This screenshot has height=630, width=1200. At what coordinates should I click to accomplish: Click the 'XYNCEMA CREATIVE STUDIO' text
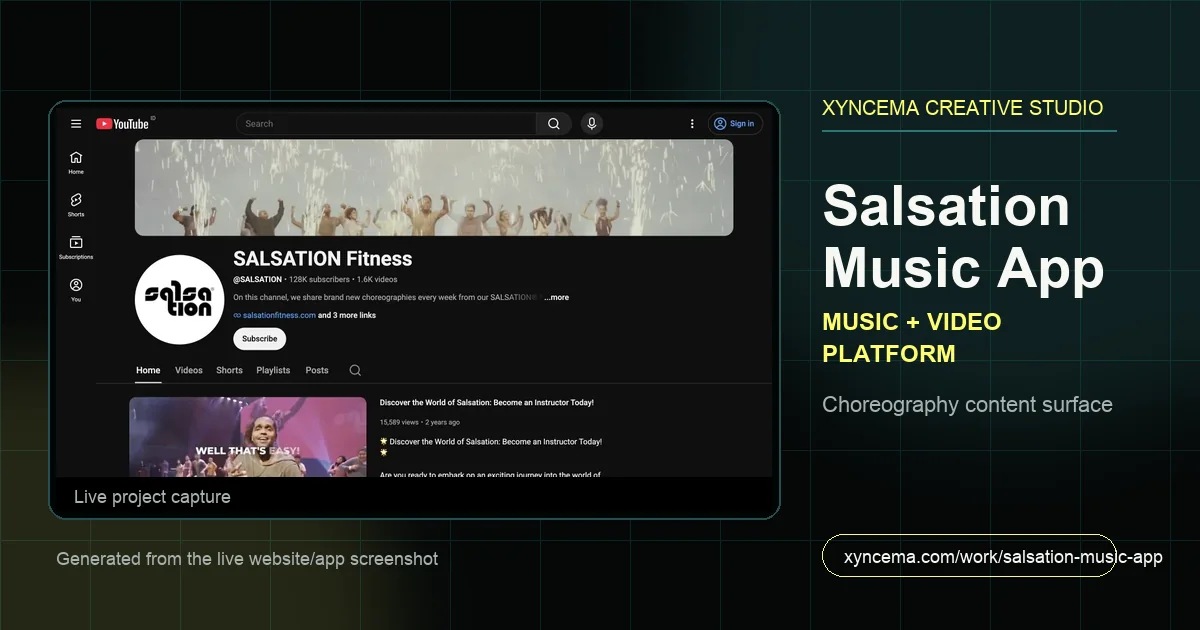[963, 108]
